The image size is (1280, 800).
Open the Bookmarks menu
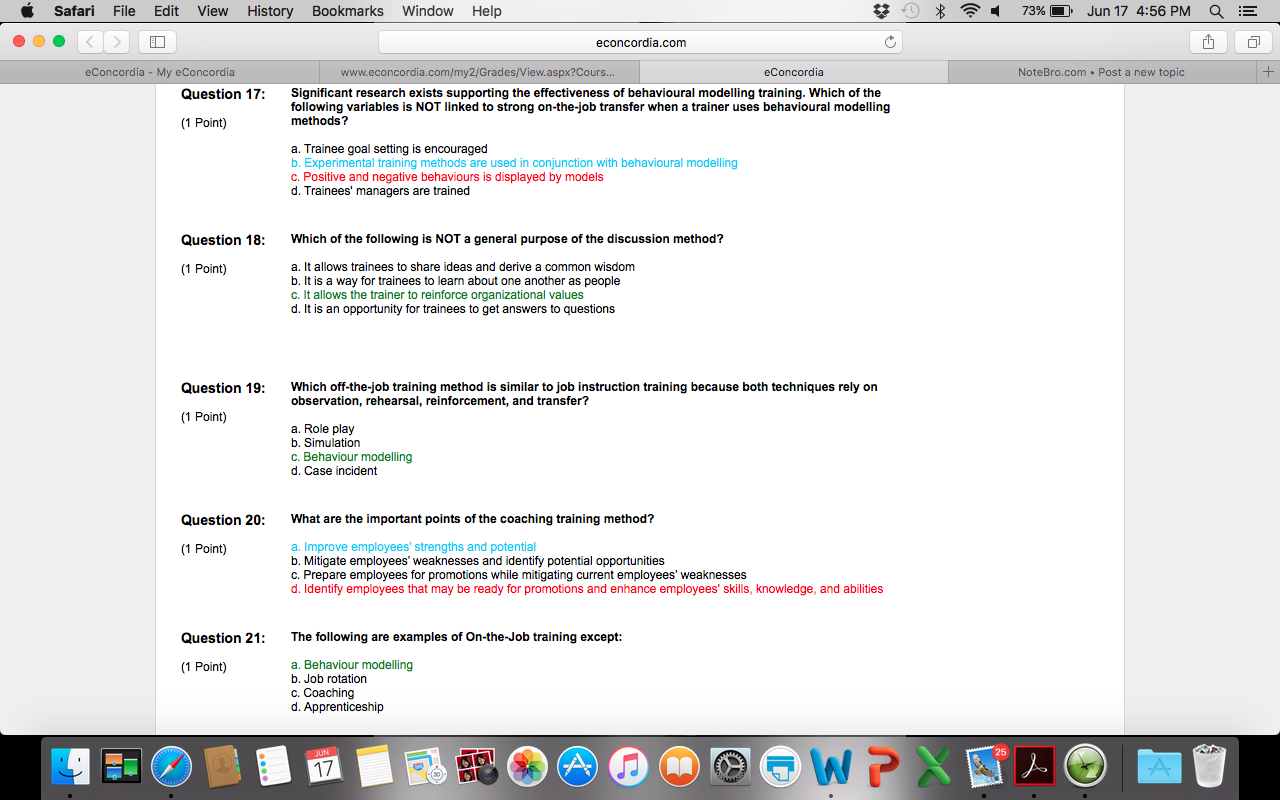click(x=347, y=11)
